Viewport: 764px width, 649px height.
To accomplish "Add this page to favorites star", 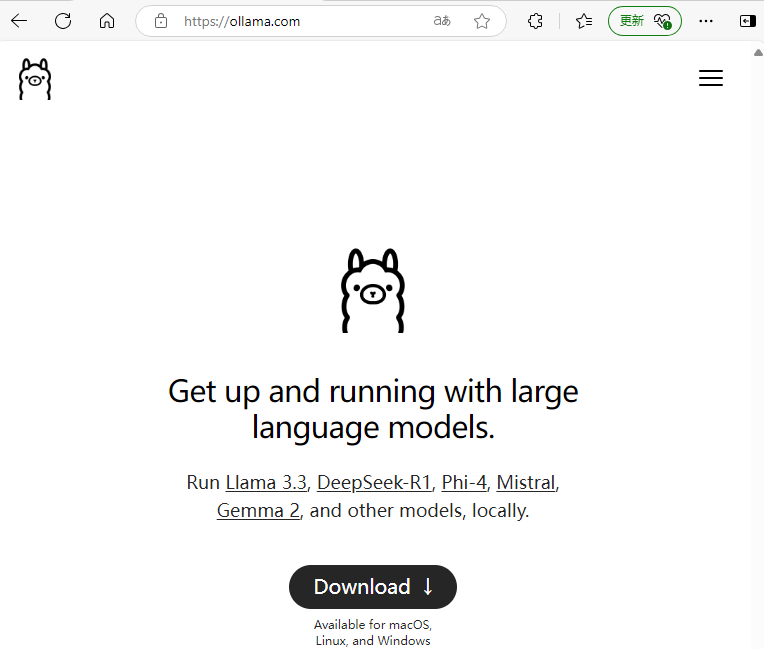I will (x=482, y=21).
